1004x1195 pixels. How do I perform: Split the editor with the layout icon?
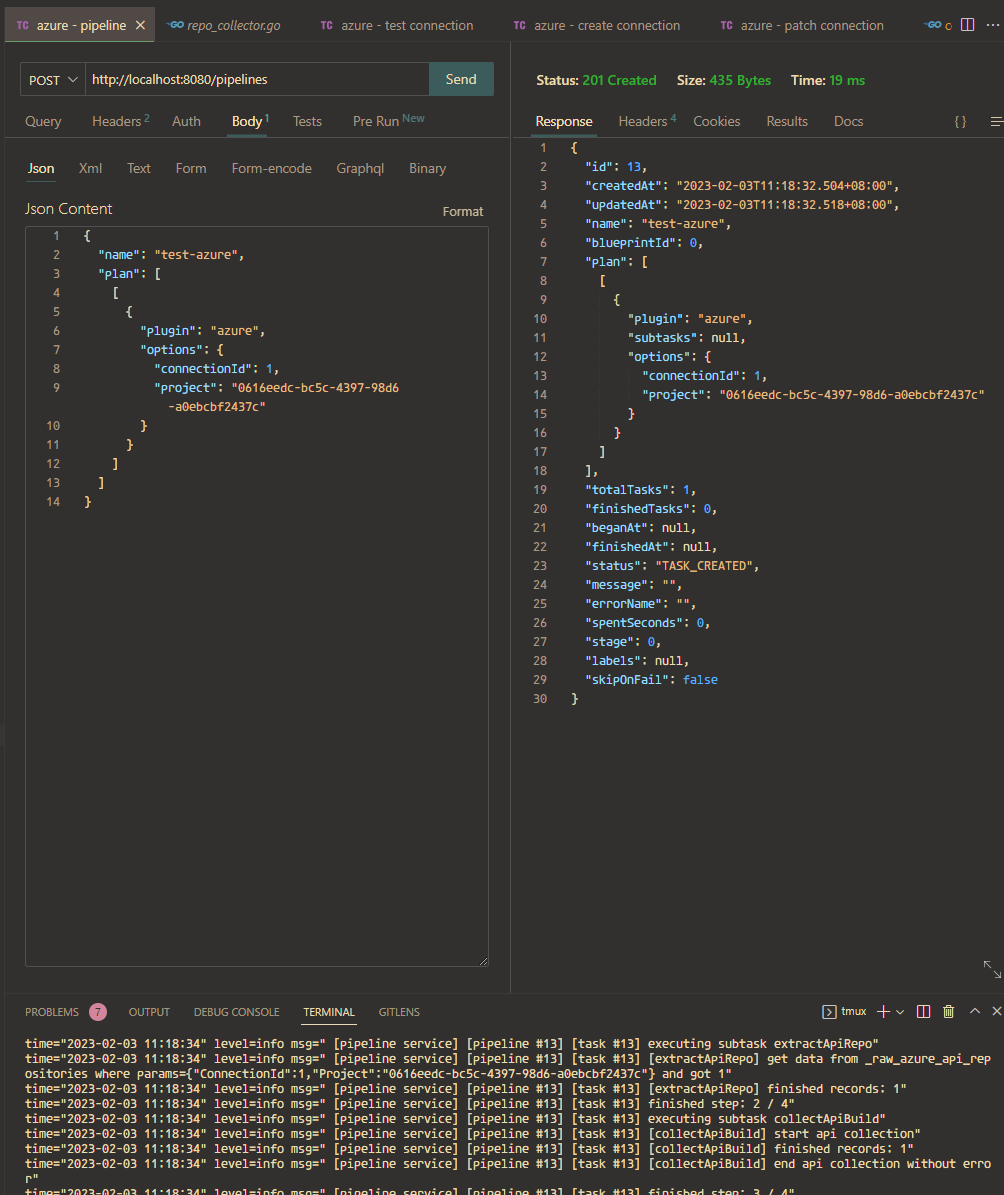(x=967, y=24)
